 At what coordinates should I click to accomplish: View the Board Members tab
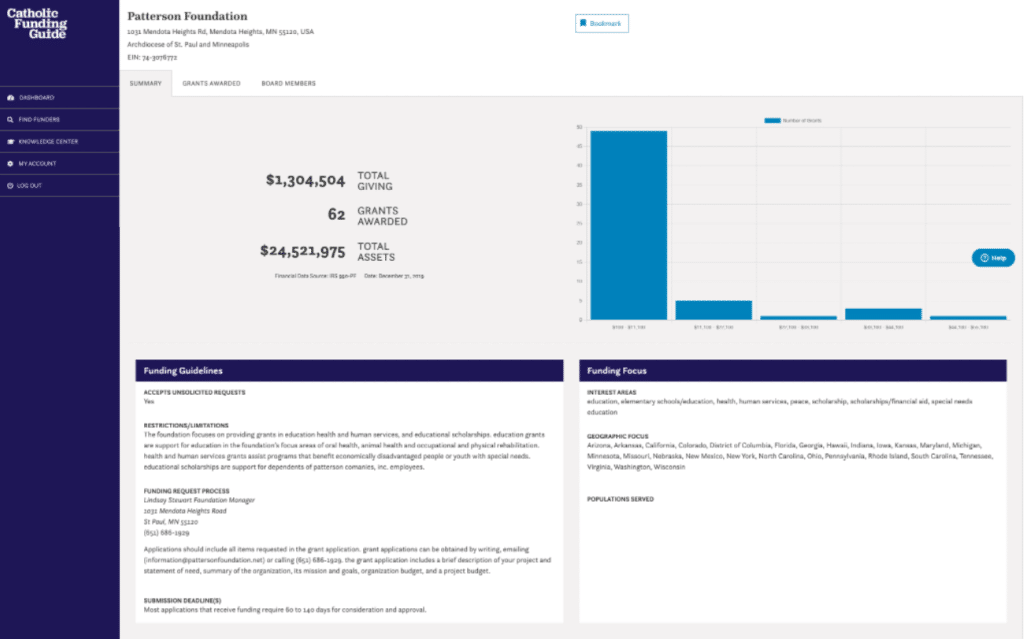[x=289, y=84]
